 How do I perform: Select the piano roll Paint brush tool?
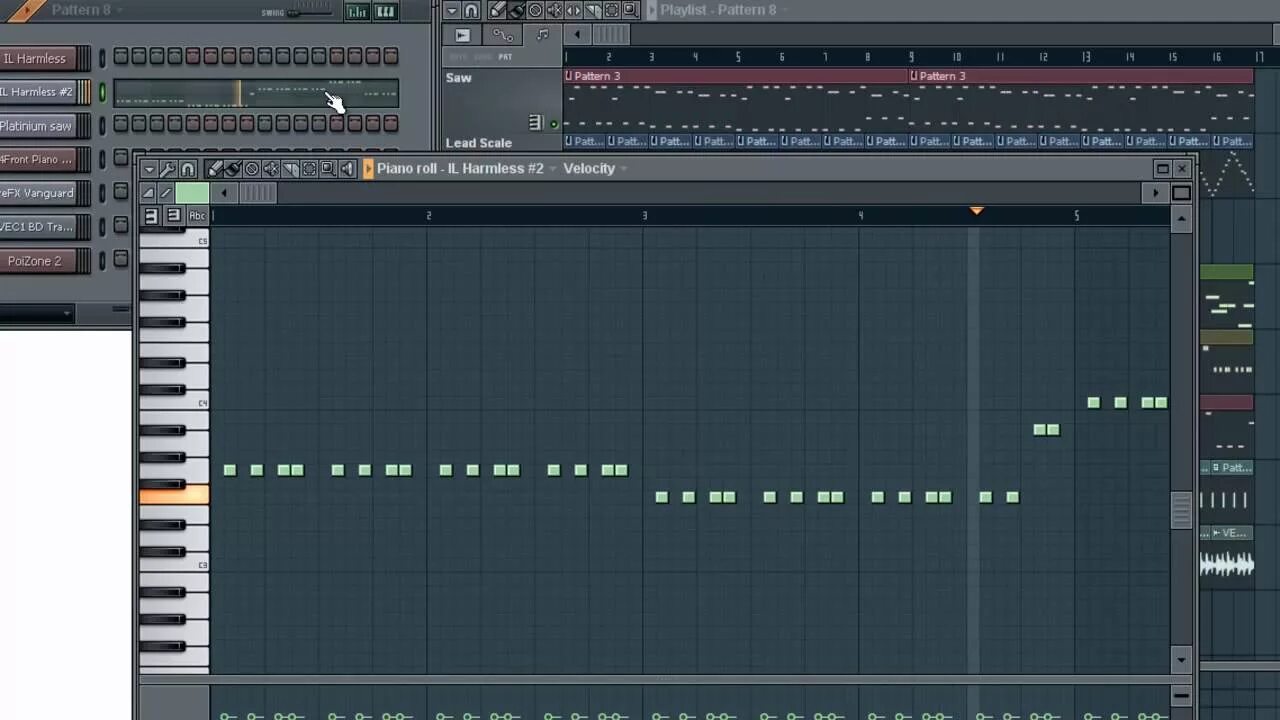pos(233,169)
